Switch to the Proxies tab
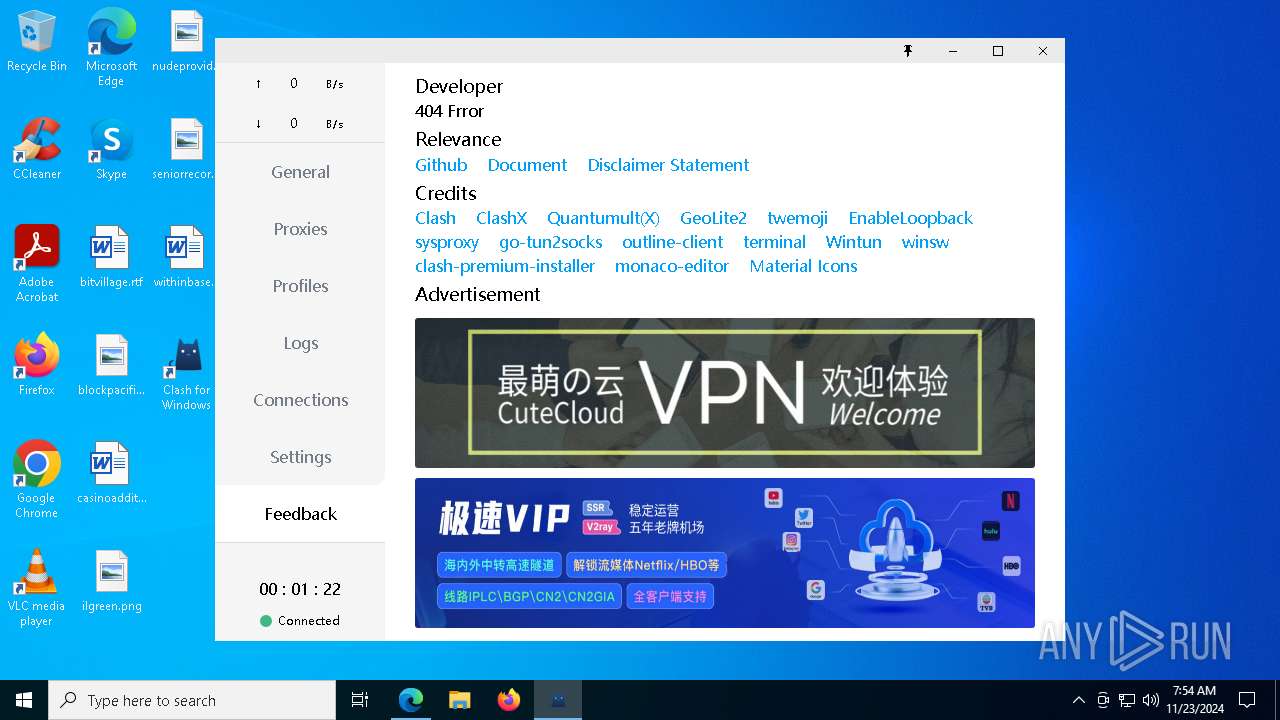This screenshot has width=1280, height=720. [300, 229]
